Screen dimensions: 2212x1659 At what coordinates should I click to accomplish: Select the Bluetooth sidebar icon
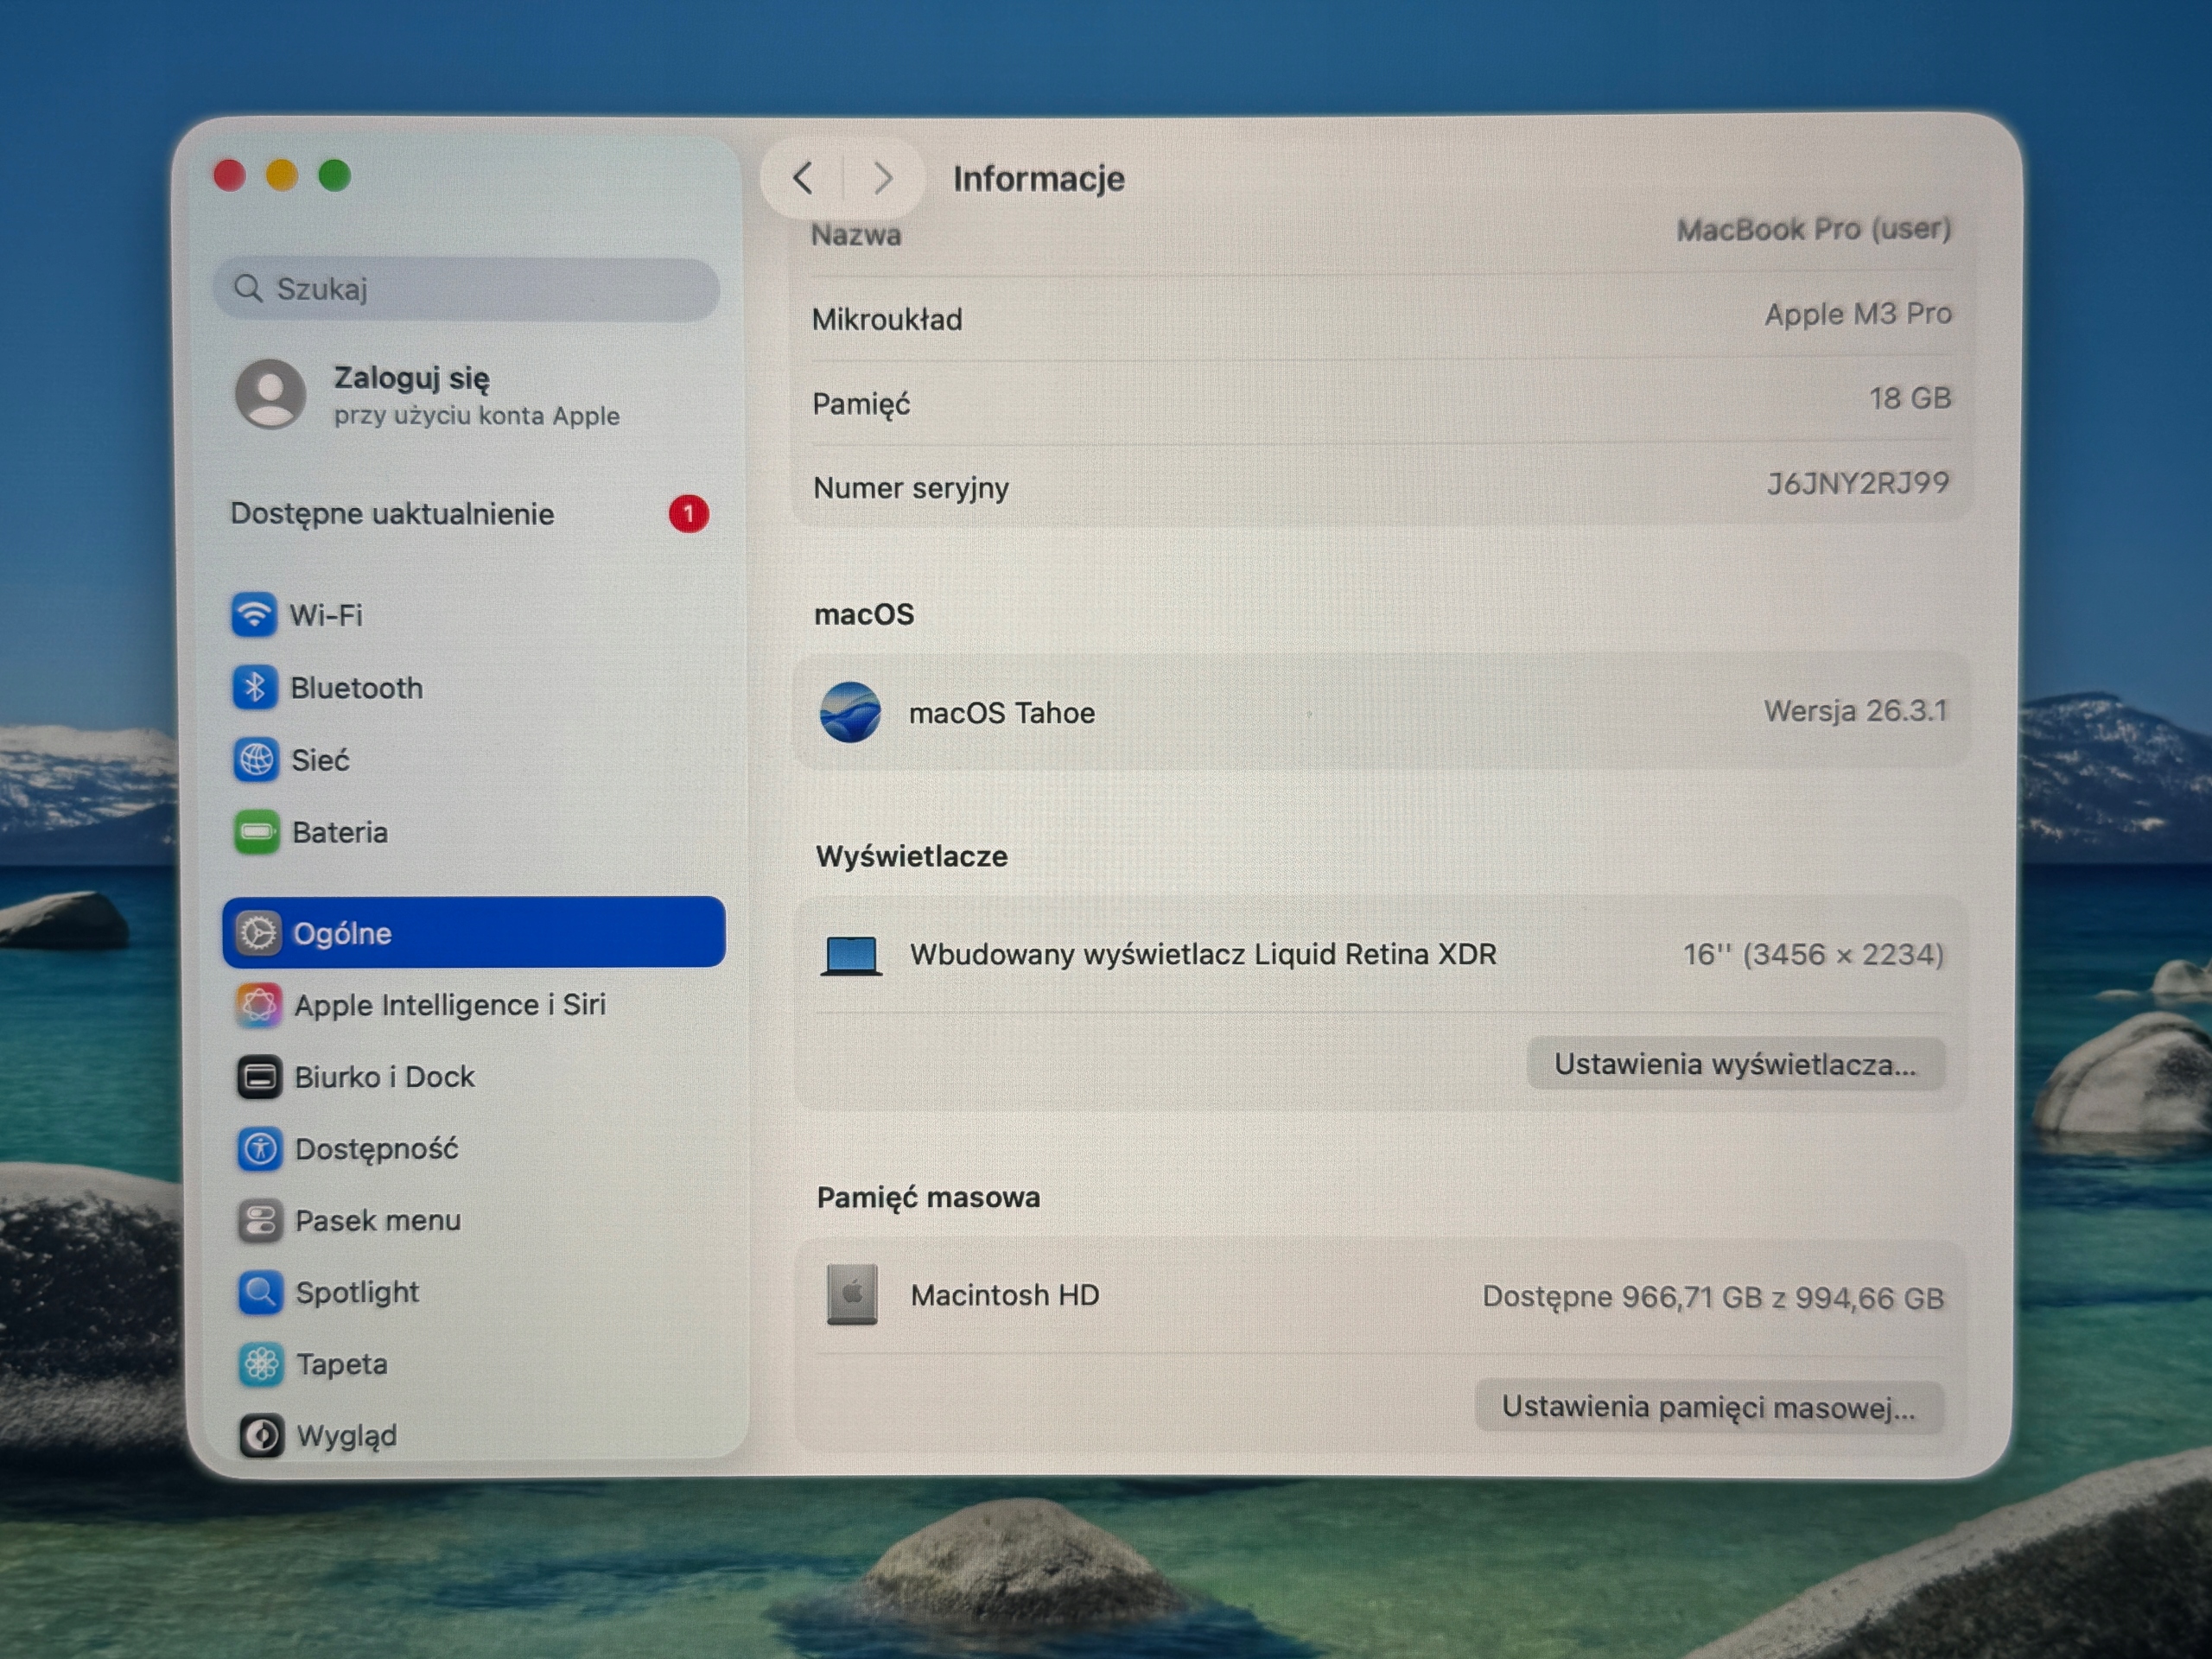(x=255, y=687)
